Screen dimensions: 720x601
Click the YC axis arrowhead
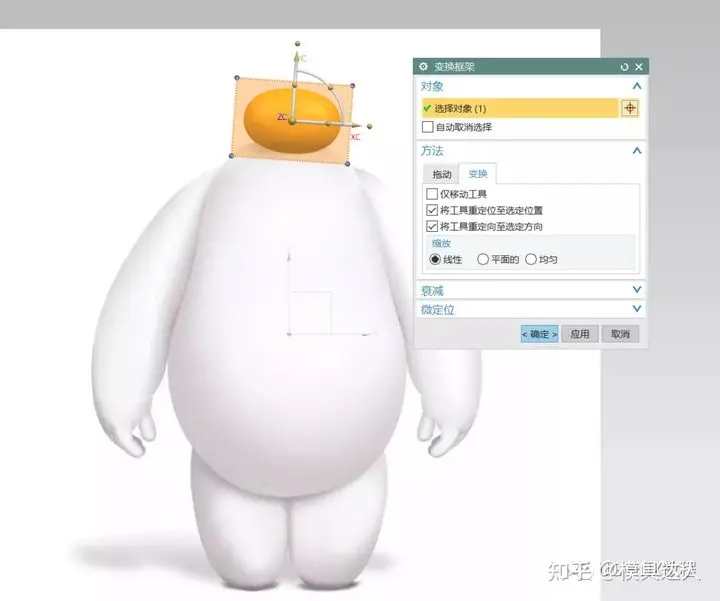296,58
